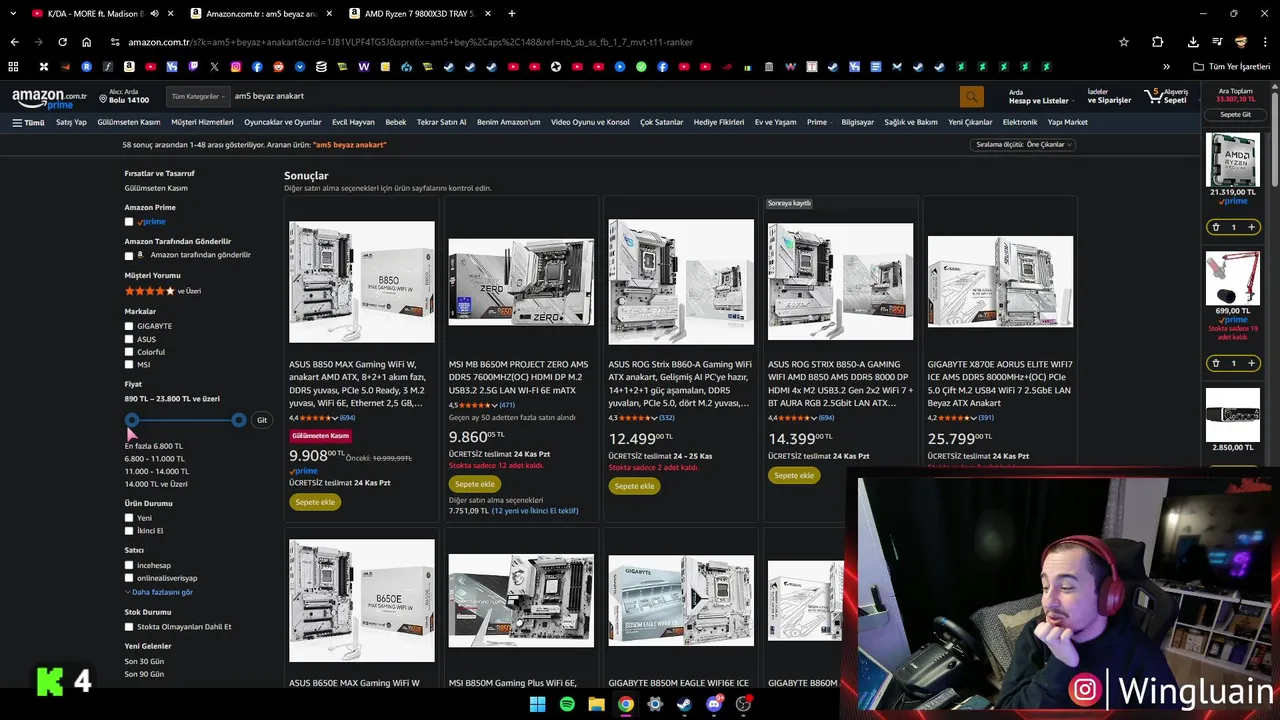
Task: Enable Stokta Olmayanları Dahil Et checkbox
Action: pos(129,627)
